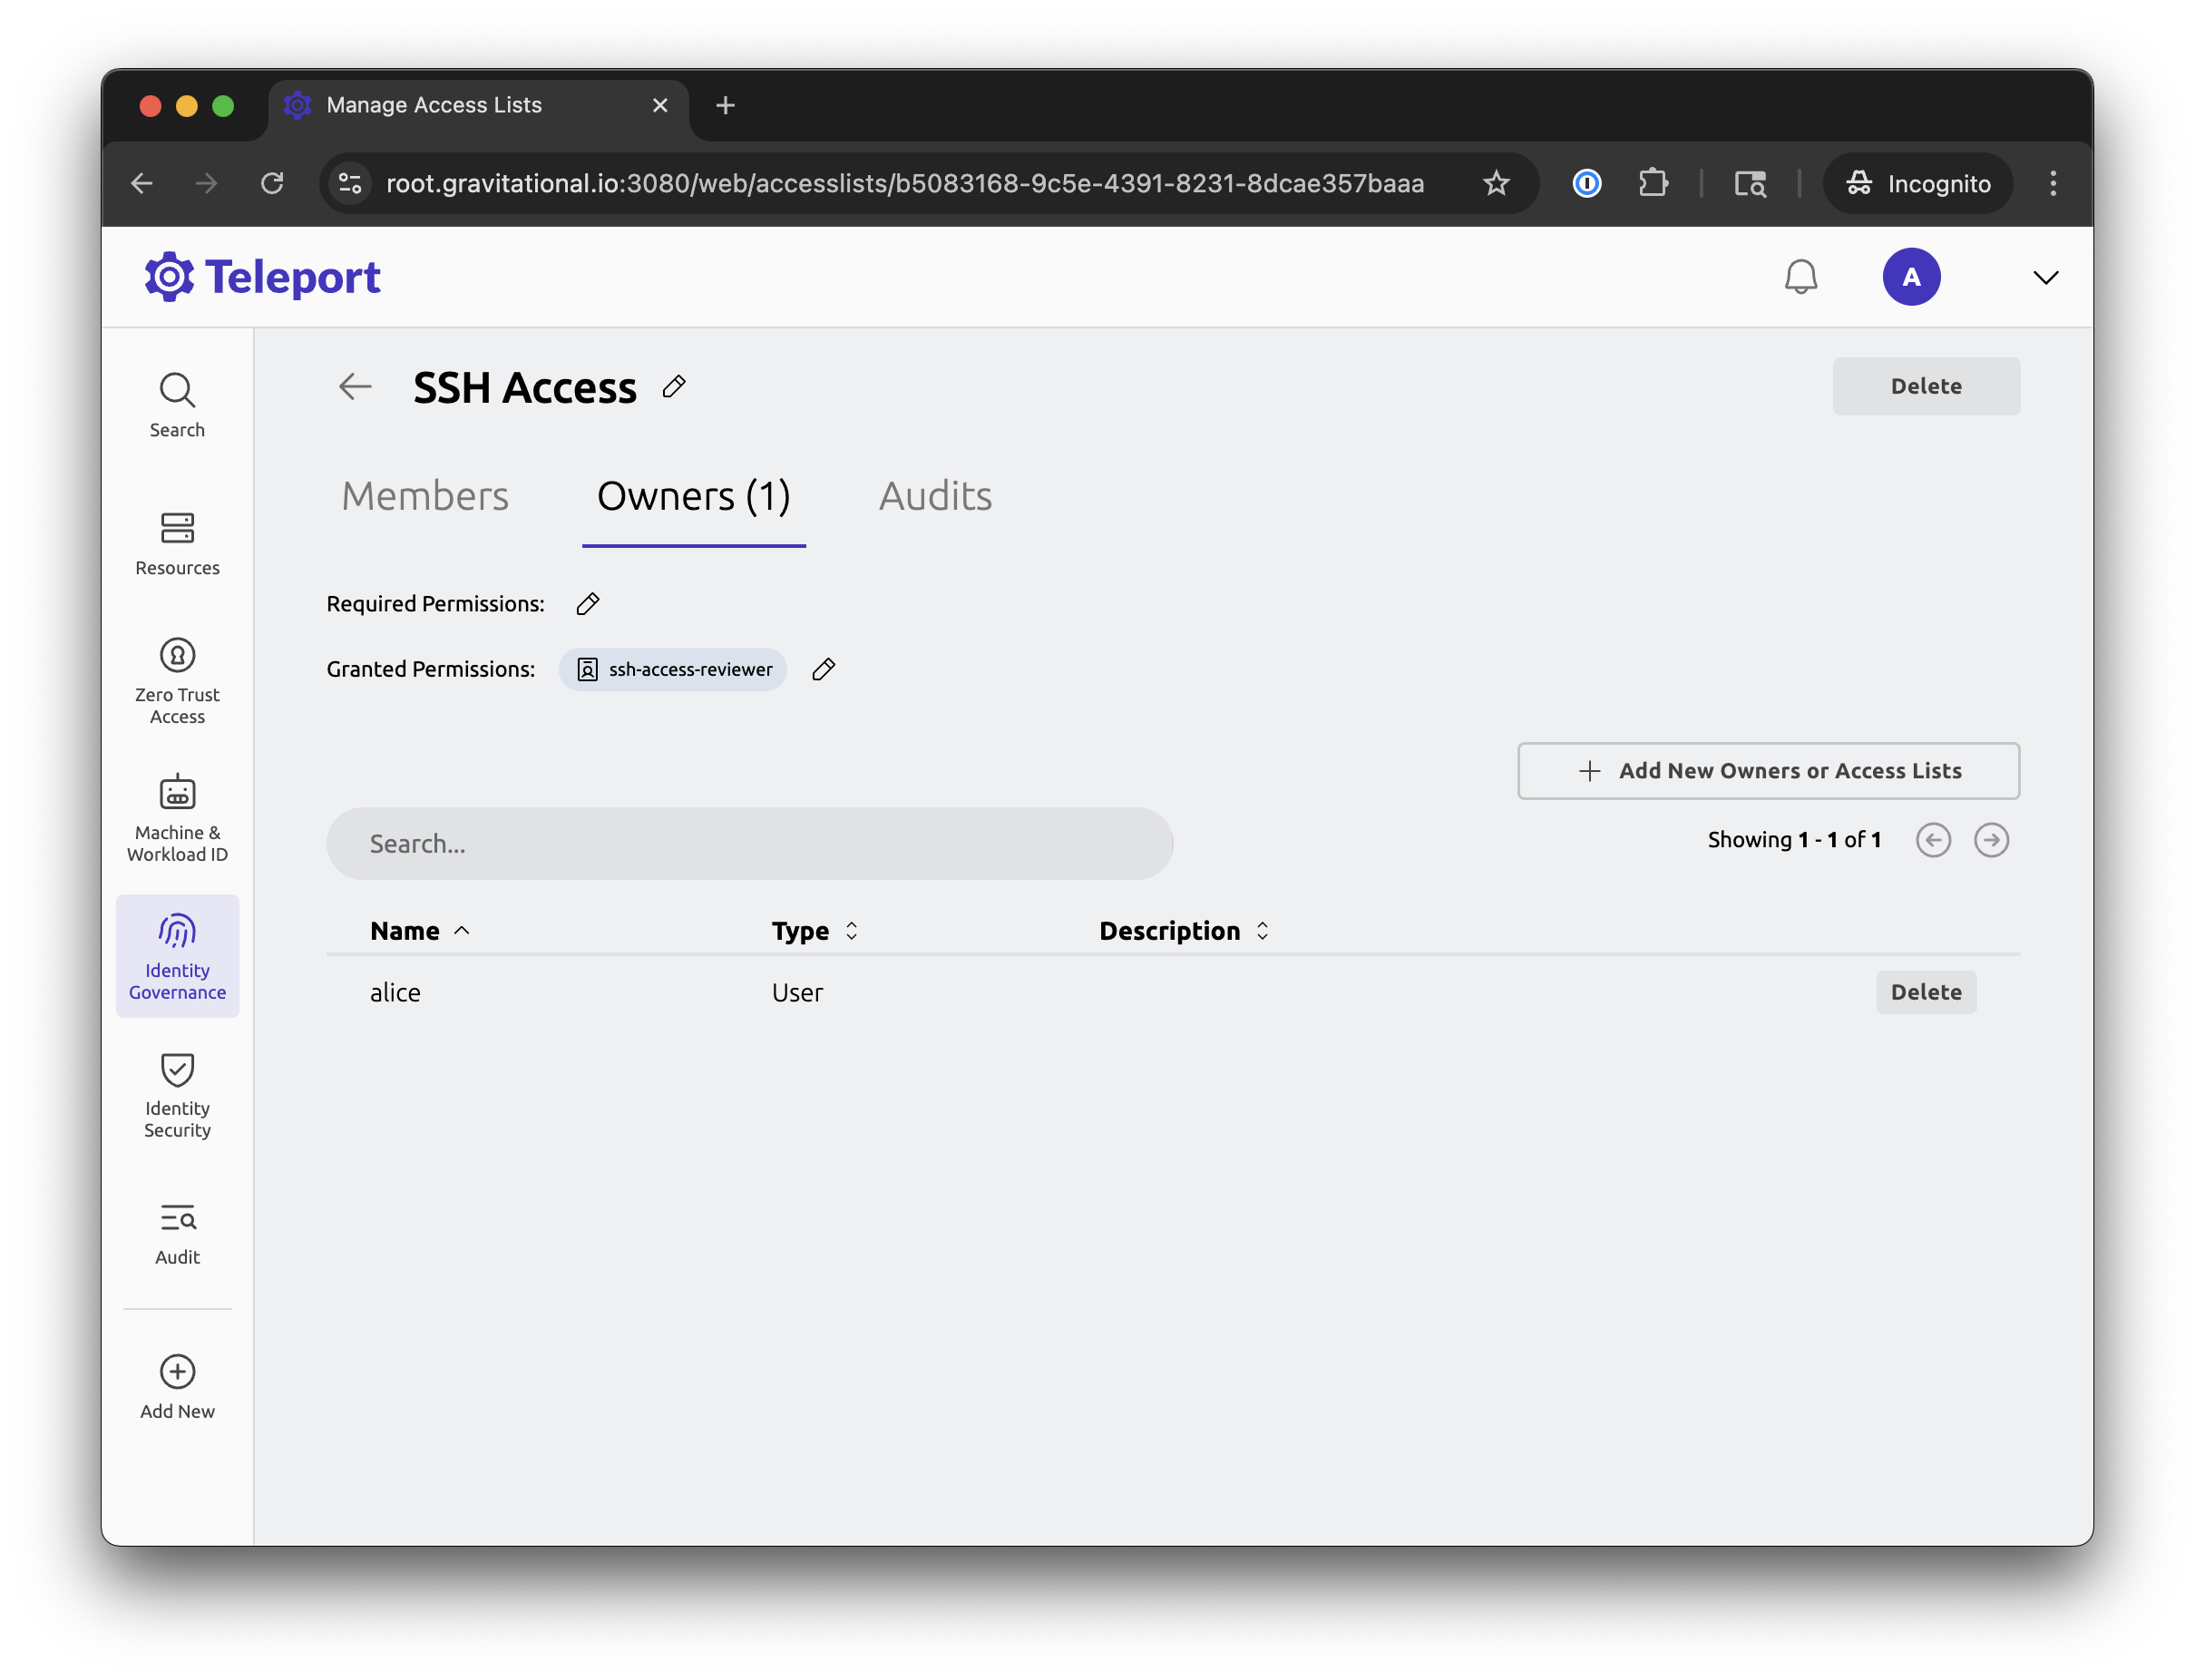Viewport: 2195px width, 1680px height.
Task: Open Machine & Workload ID section
Action: (177, 817)
